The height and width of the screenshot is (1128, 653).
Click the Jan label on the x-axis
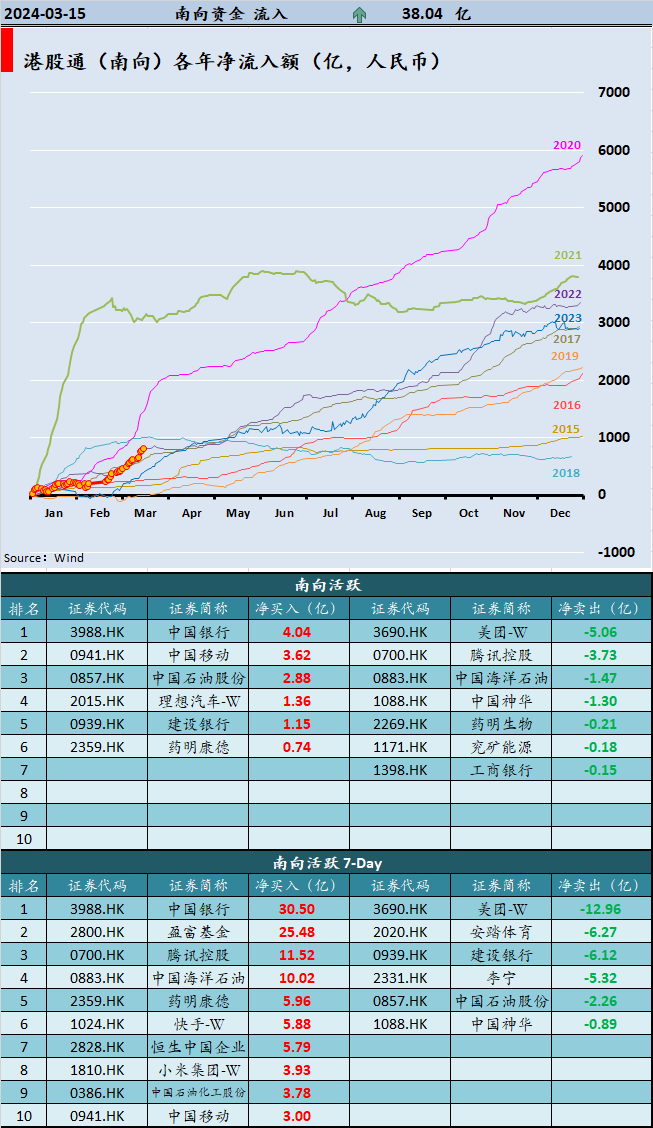pos(53,513)
